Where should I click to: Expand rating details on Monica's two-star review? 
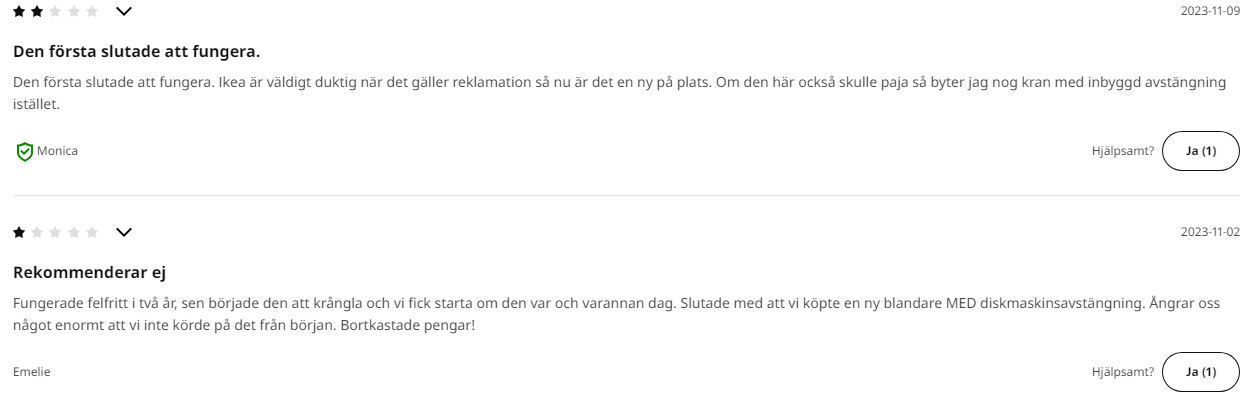click(x=124, y=11)
